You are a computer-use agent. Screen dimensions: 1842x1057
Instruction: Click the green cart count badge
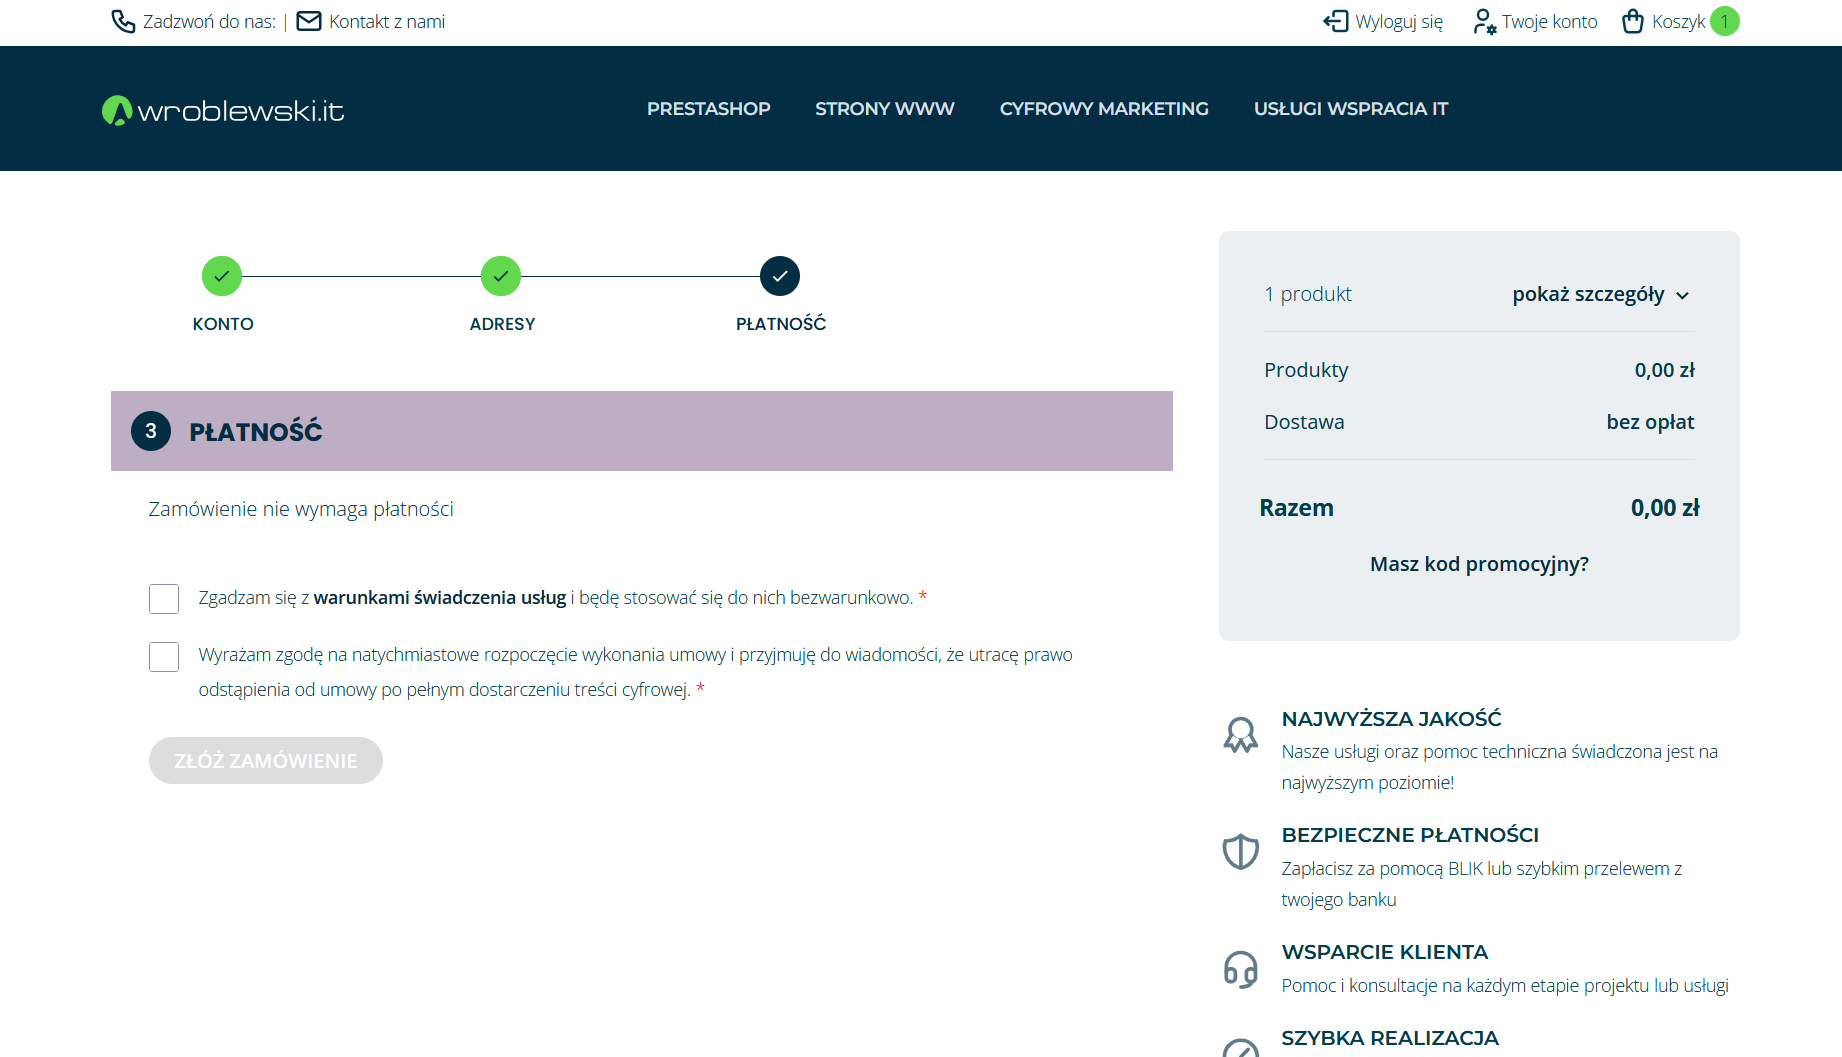[x=1724, y=22]
